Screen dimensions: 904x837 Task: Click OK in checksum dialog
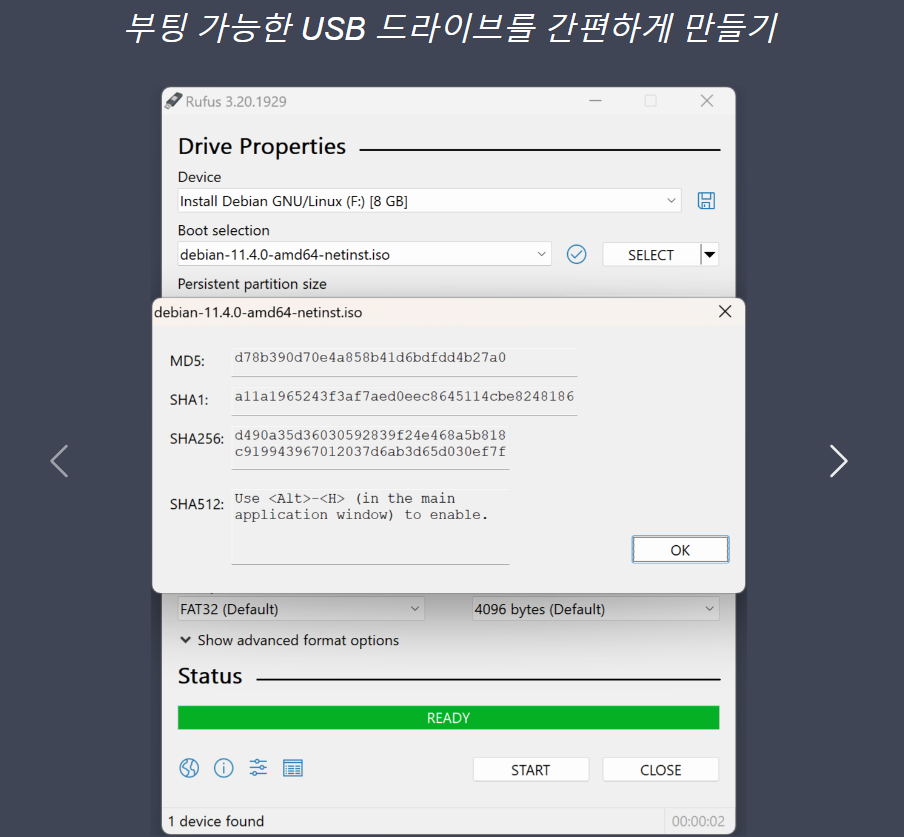680,549
